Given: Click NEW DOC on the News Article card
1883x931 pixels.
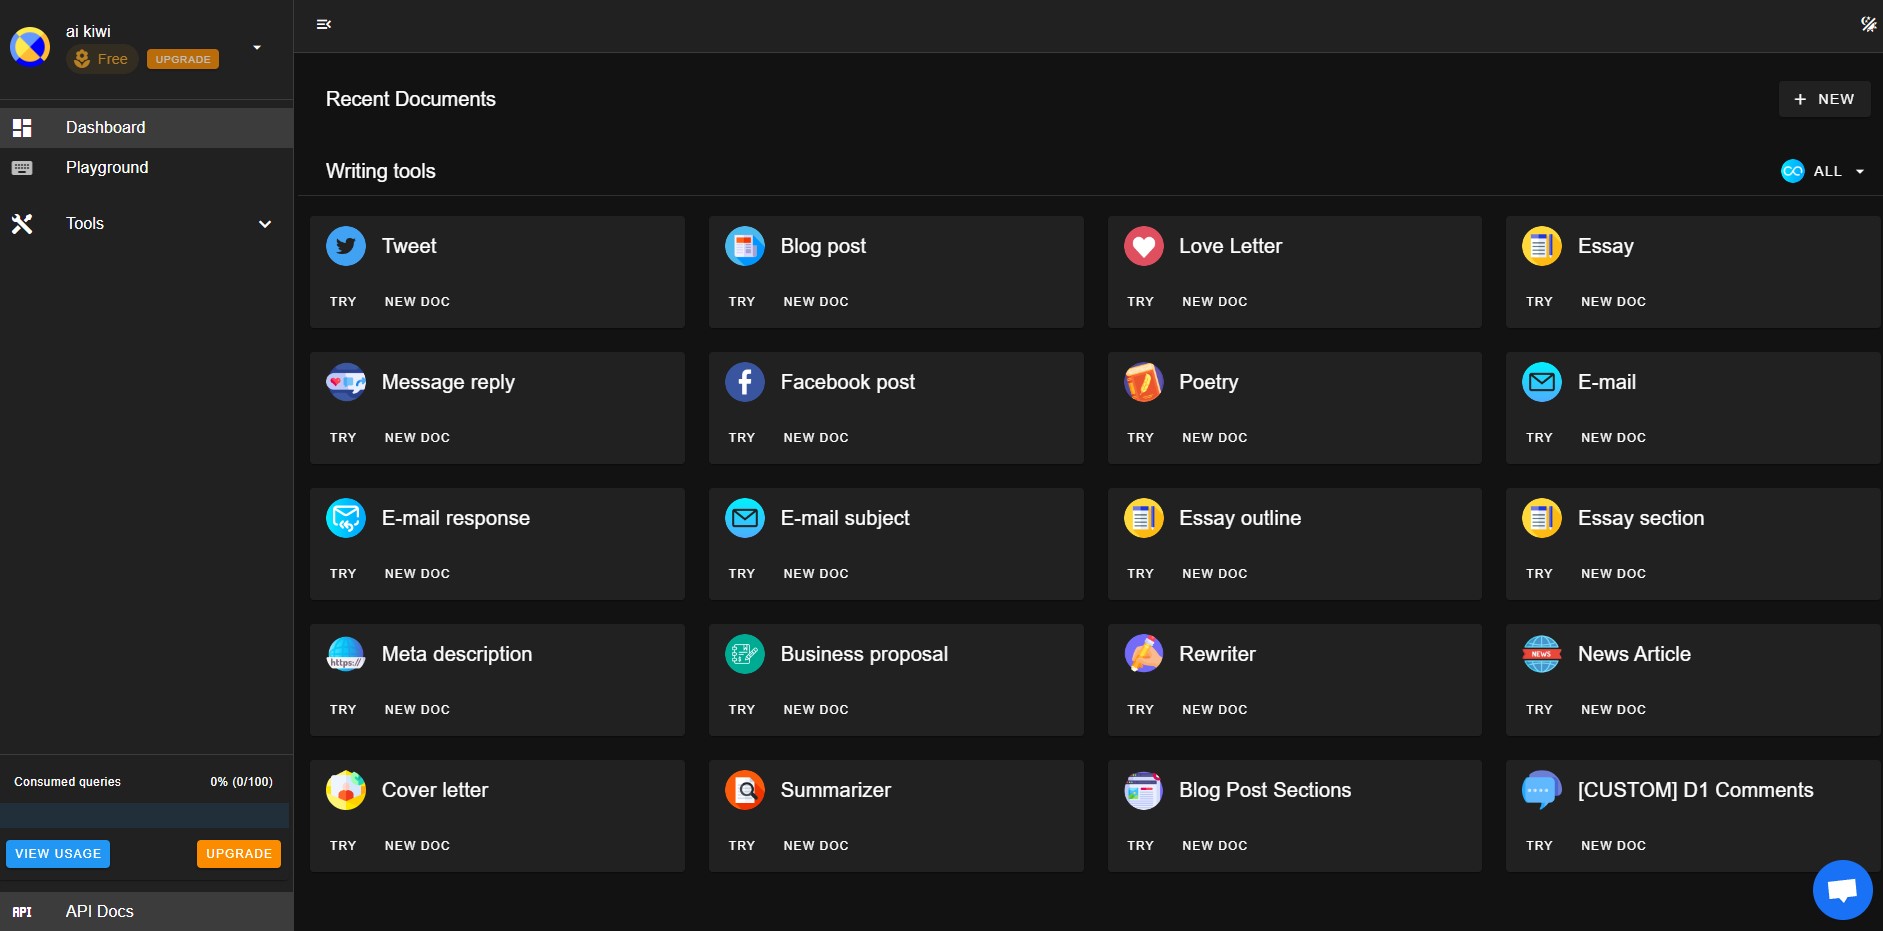Looking at the screenshot, I should (1613, 709).
